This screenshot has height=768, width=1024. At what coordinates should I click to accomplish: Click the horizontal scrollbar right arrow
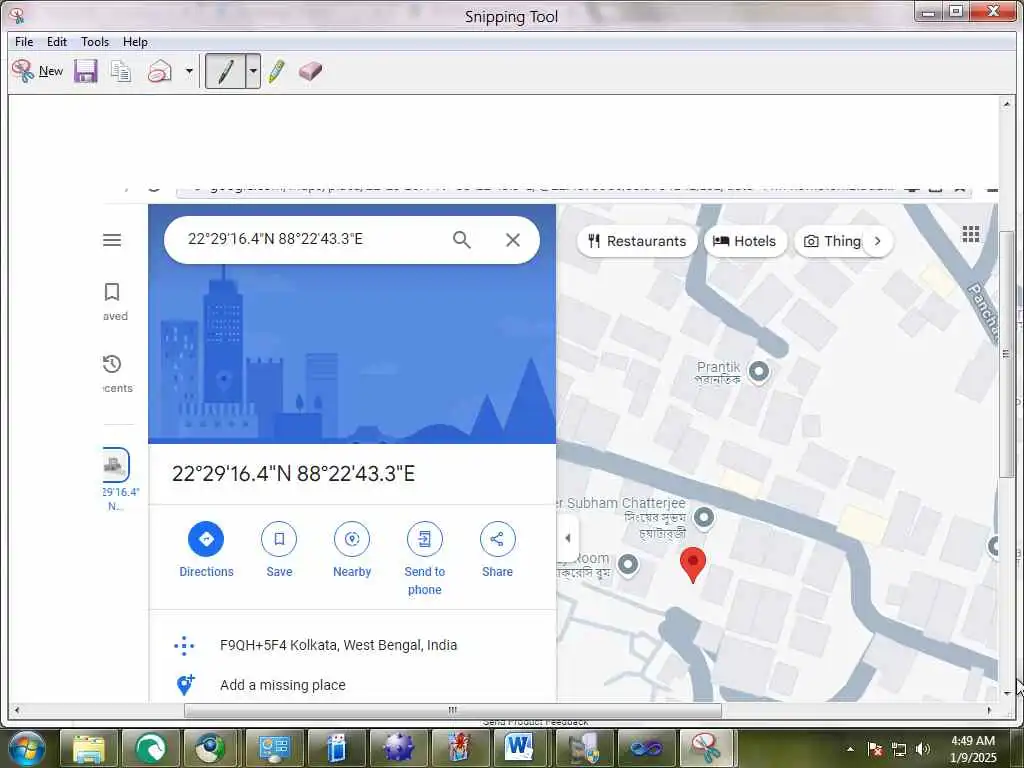(x=989, y=710)
